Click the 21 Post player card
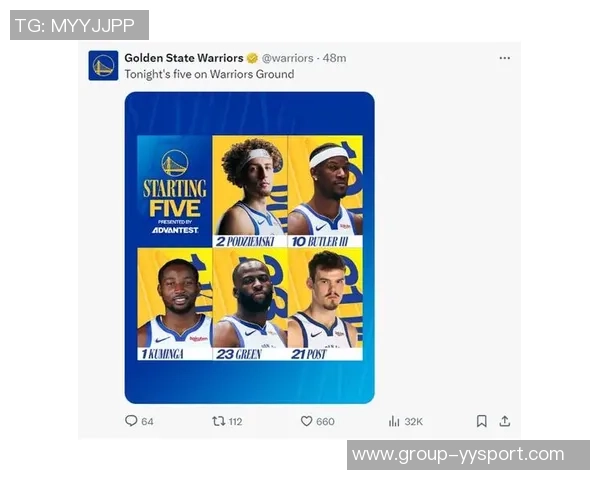The height and width of the screenshot is (480, 600). (x=325, y=304)
